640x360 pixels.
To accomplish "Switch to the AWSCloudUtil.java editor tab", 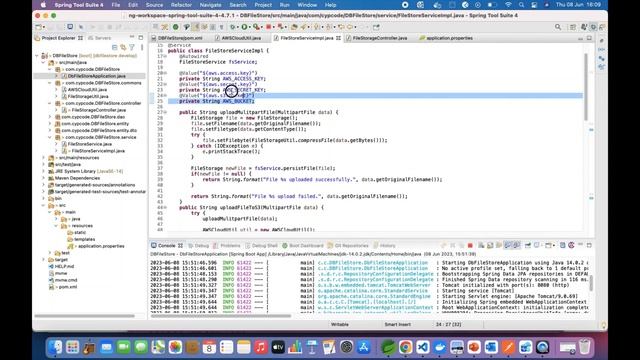I will pyautogui.click(x=241, y=38).
